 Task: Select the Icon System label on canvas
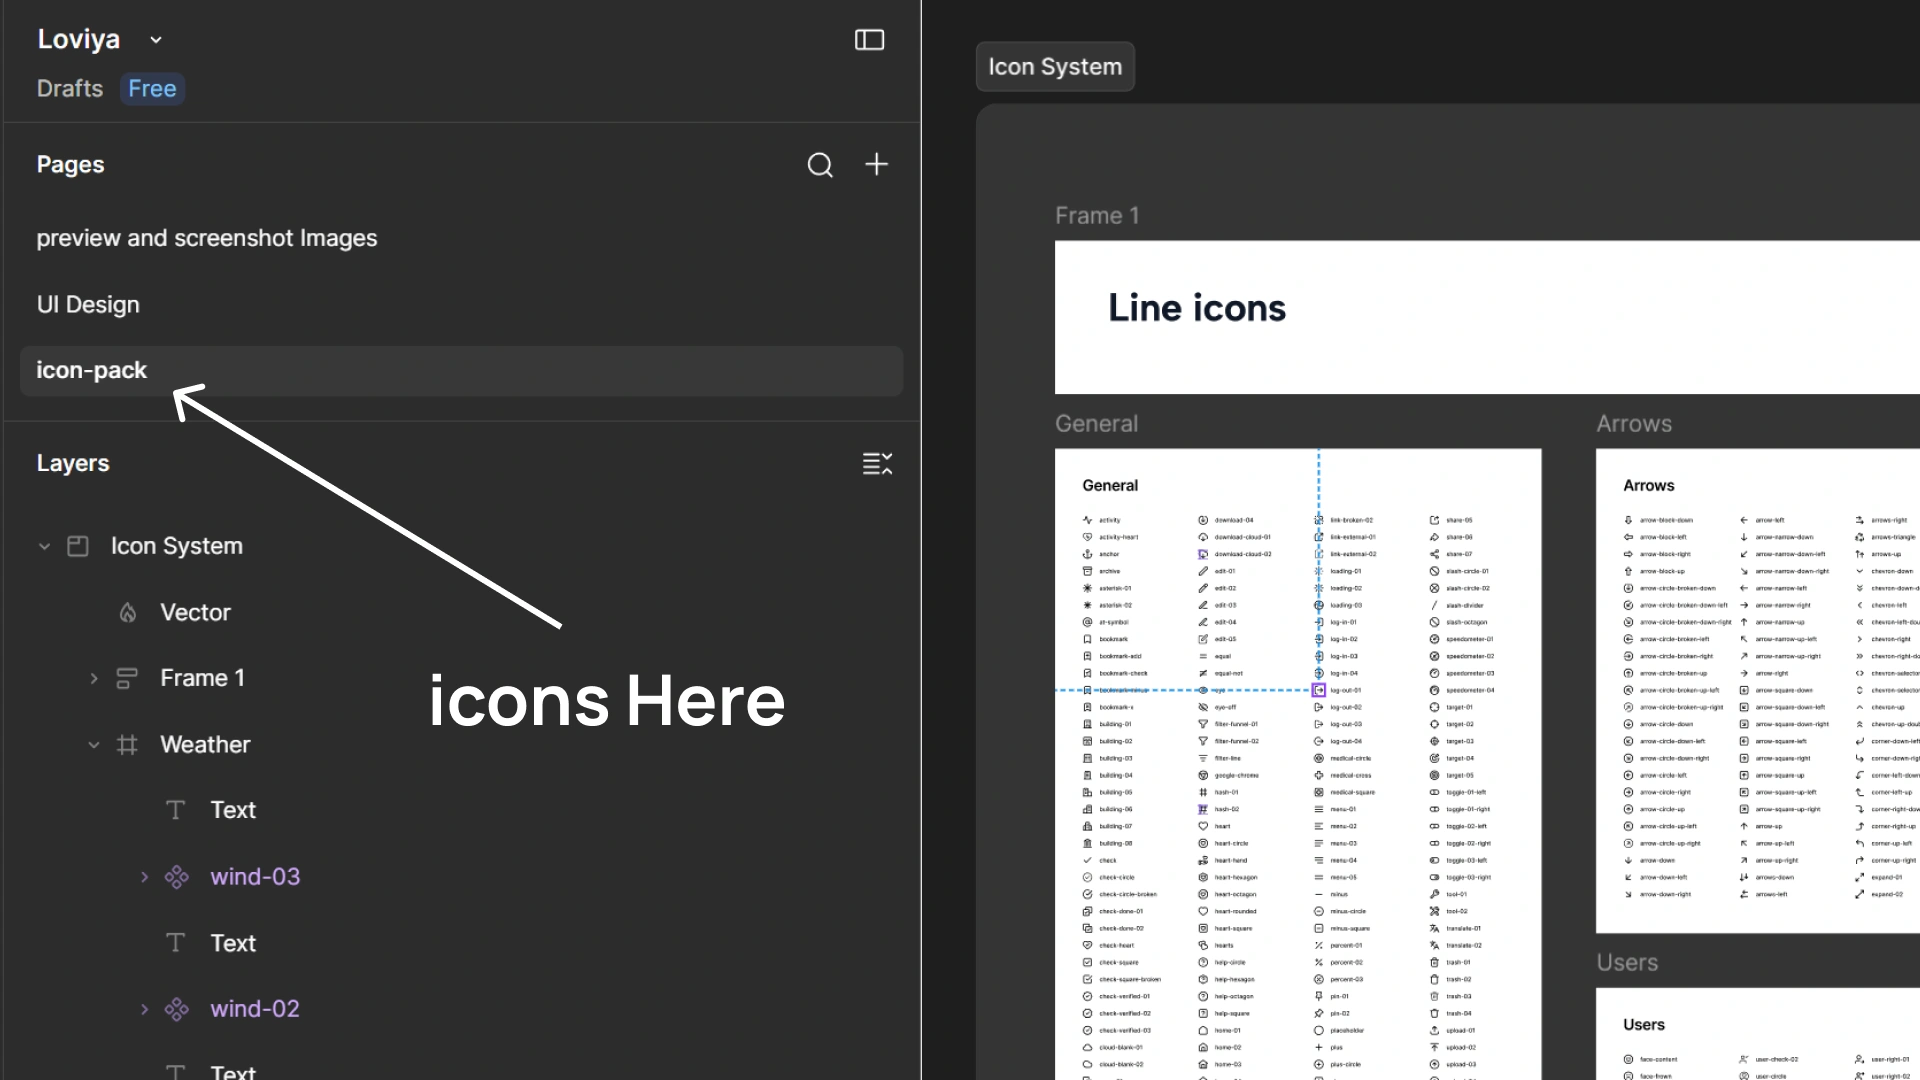click(x=1055, y=67)
